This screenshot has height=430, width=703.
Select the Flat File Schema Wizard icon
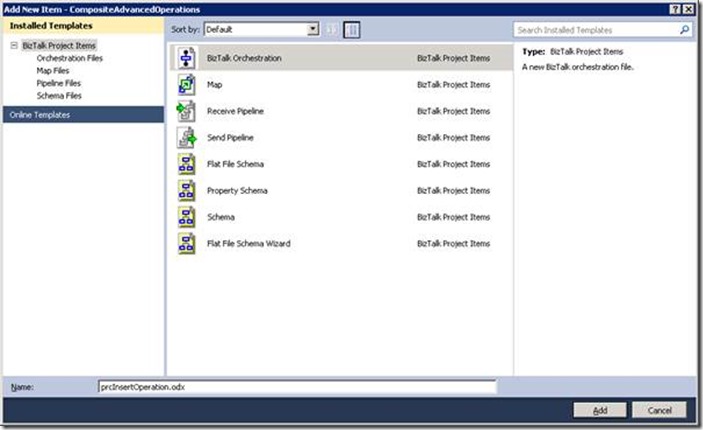click(x=187, y=243)
